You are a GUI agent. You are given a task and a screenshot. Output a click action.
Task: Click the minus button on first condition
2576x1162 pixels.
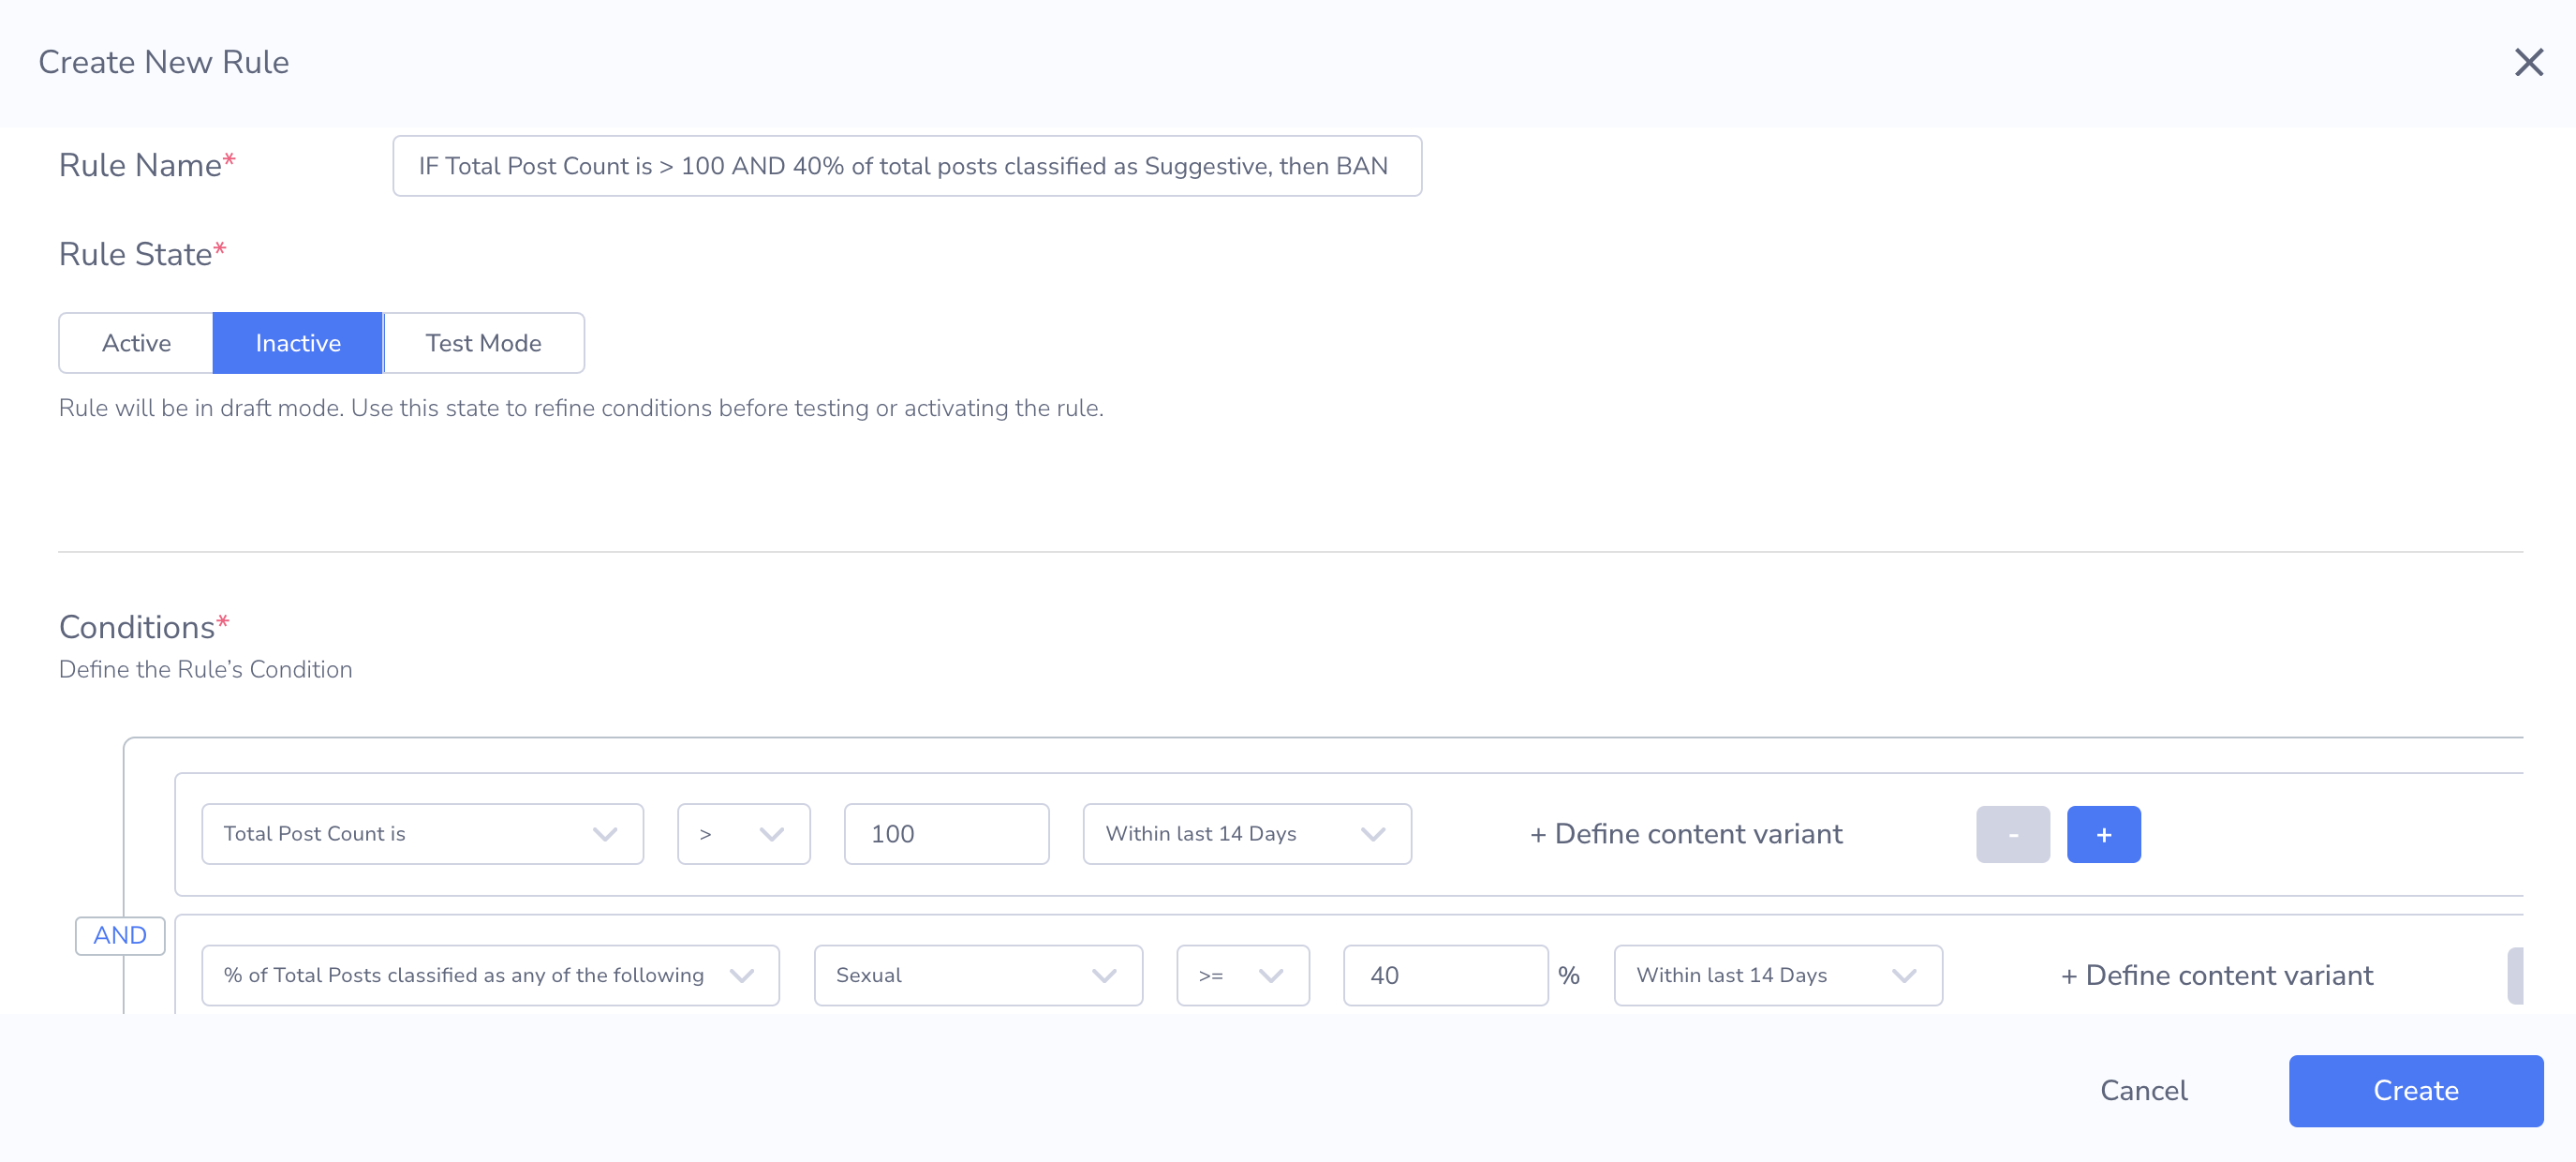click(2012, 834)
